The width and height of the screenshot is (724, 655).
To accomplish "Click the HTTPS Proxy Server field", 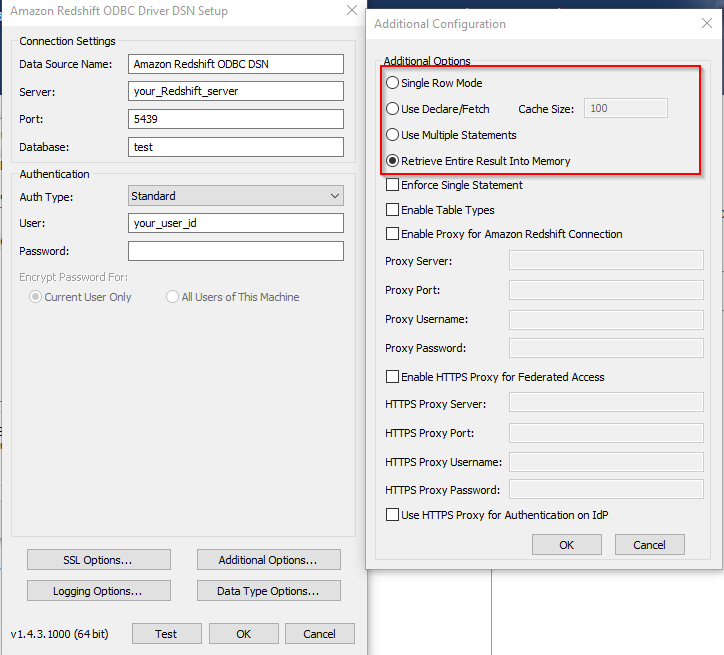I will click(x=606, y=403).
